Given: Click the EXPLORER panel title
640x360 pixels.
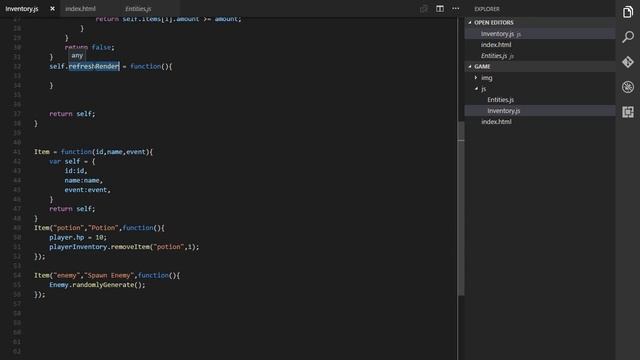Looking at the screenshot, I should click(x=487, y=9).
